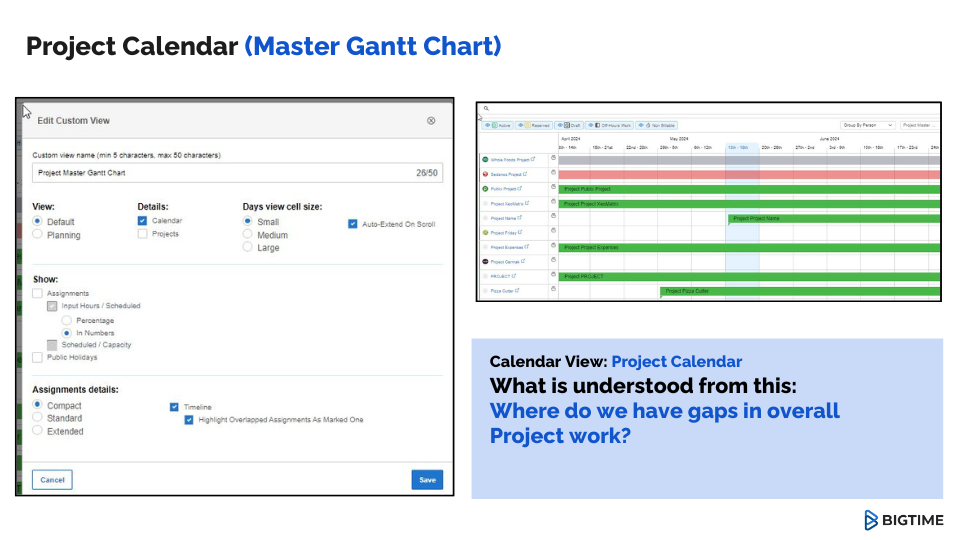Image resolution: width=960 pixels, height=540 pixels.
Task: Select Large days view cell size
Action: point(247,247)
